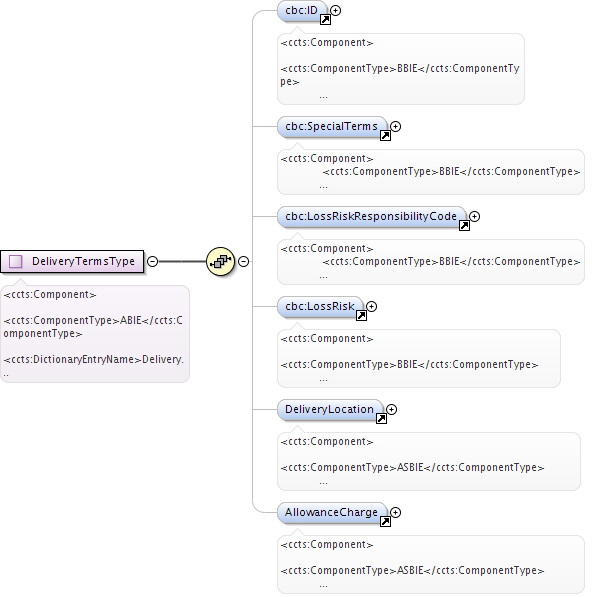Viewport: 592px width, 597px height.
Task: Click the reference arrow on cbc:SpecialTerms
Action: pos(385,136)
